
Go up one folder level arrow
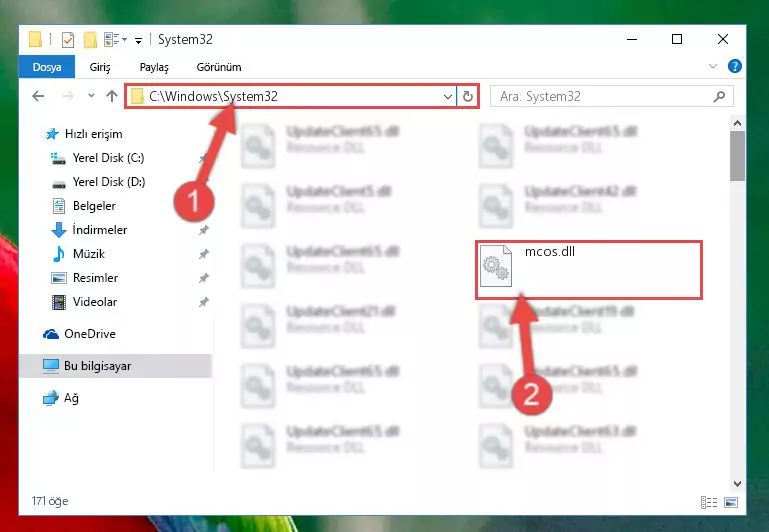[112, 96]
